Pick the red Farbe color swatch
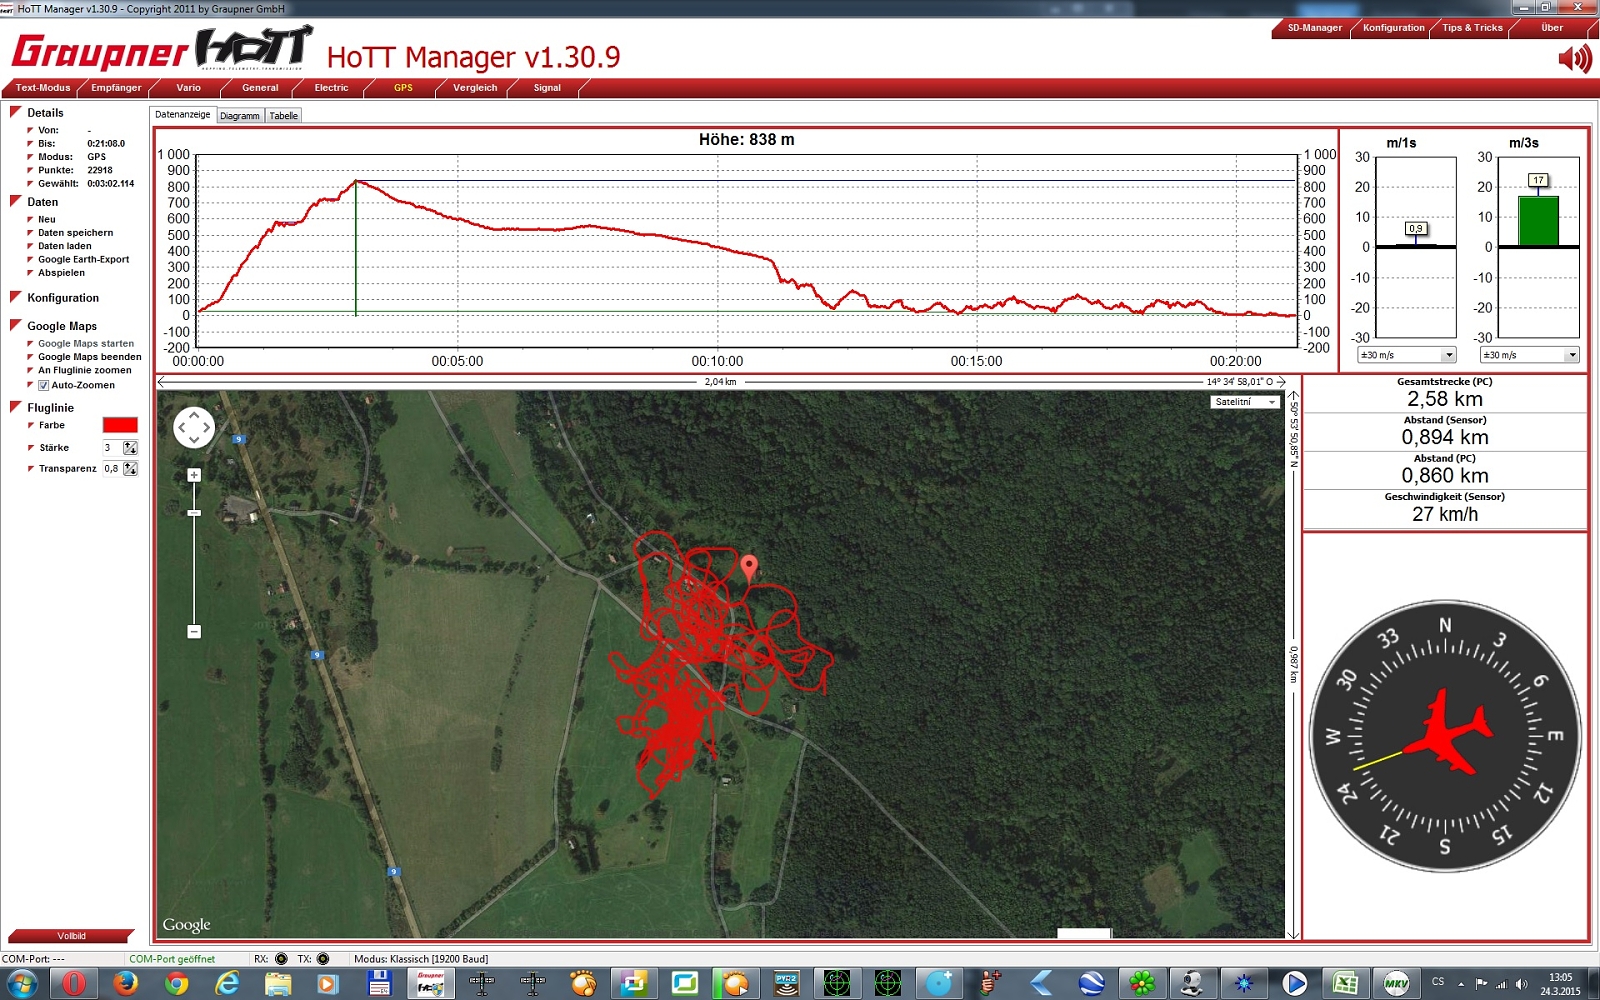Image resolution: width=1600 pixels, height=1000 pixels. (x=120, y=425)
